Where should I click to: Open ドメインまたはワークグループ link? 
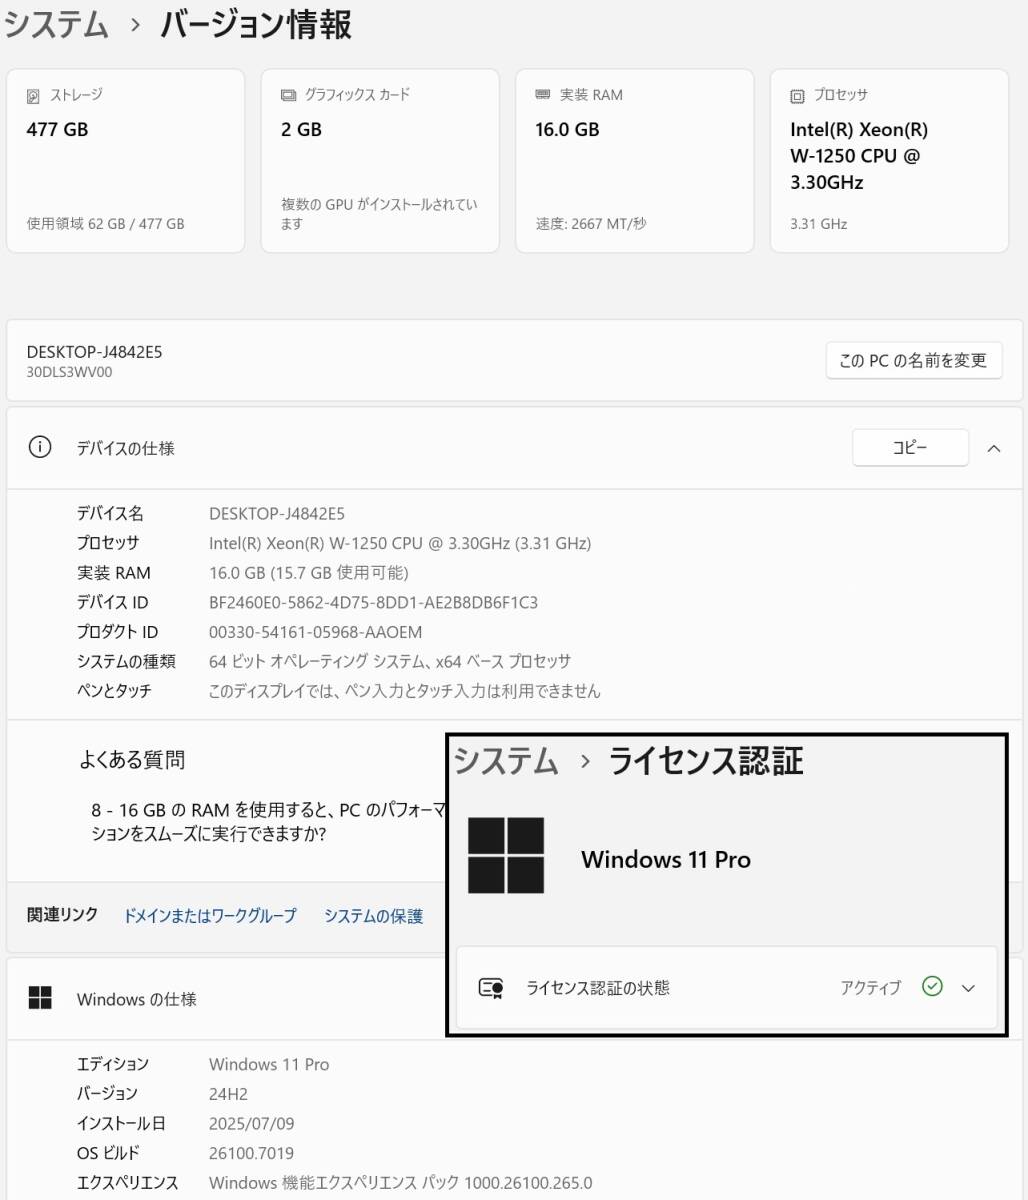[x=210, y=915]
